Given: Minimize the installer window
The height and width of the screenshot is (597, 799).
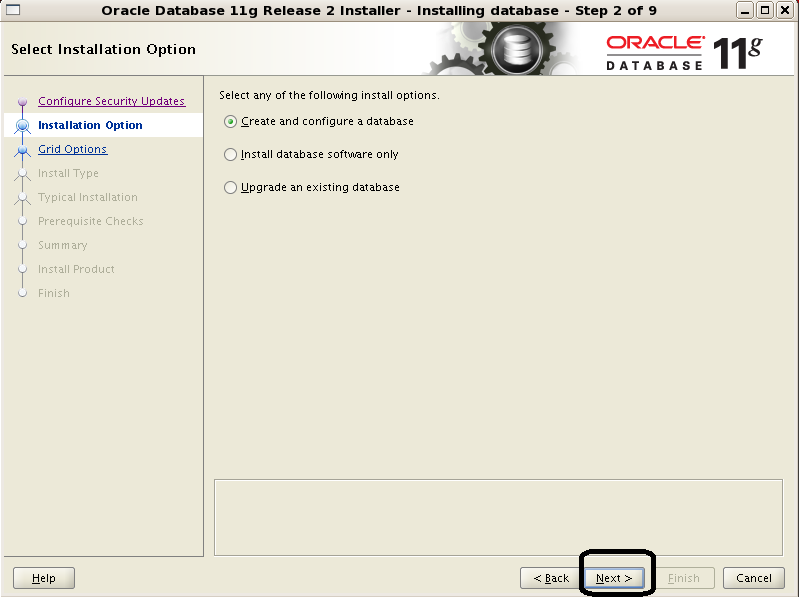Looking at the screenshot, I should tap(746, 10).
